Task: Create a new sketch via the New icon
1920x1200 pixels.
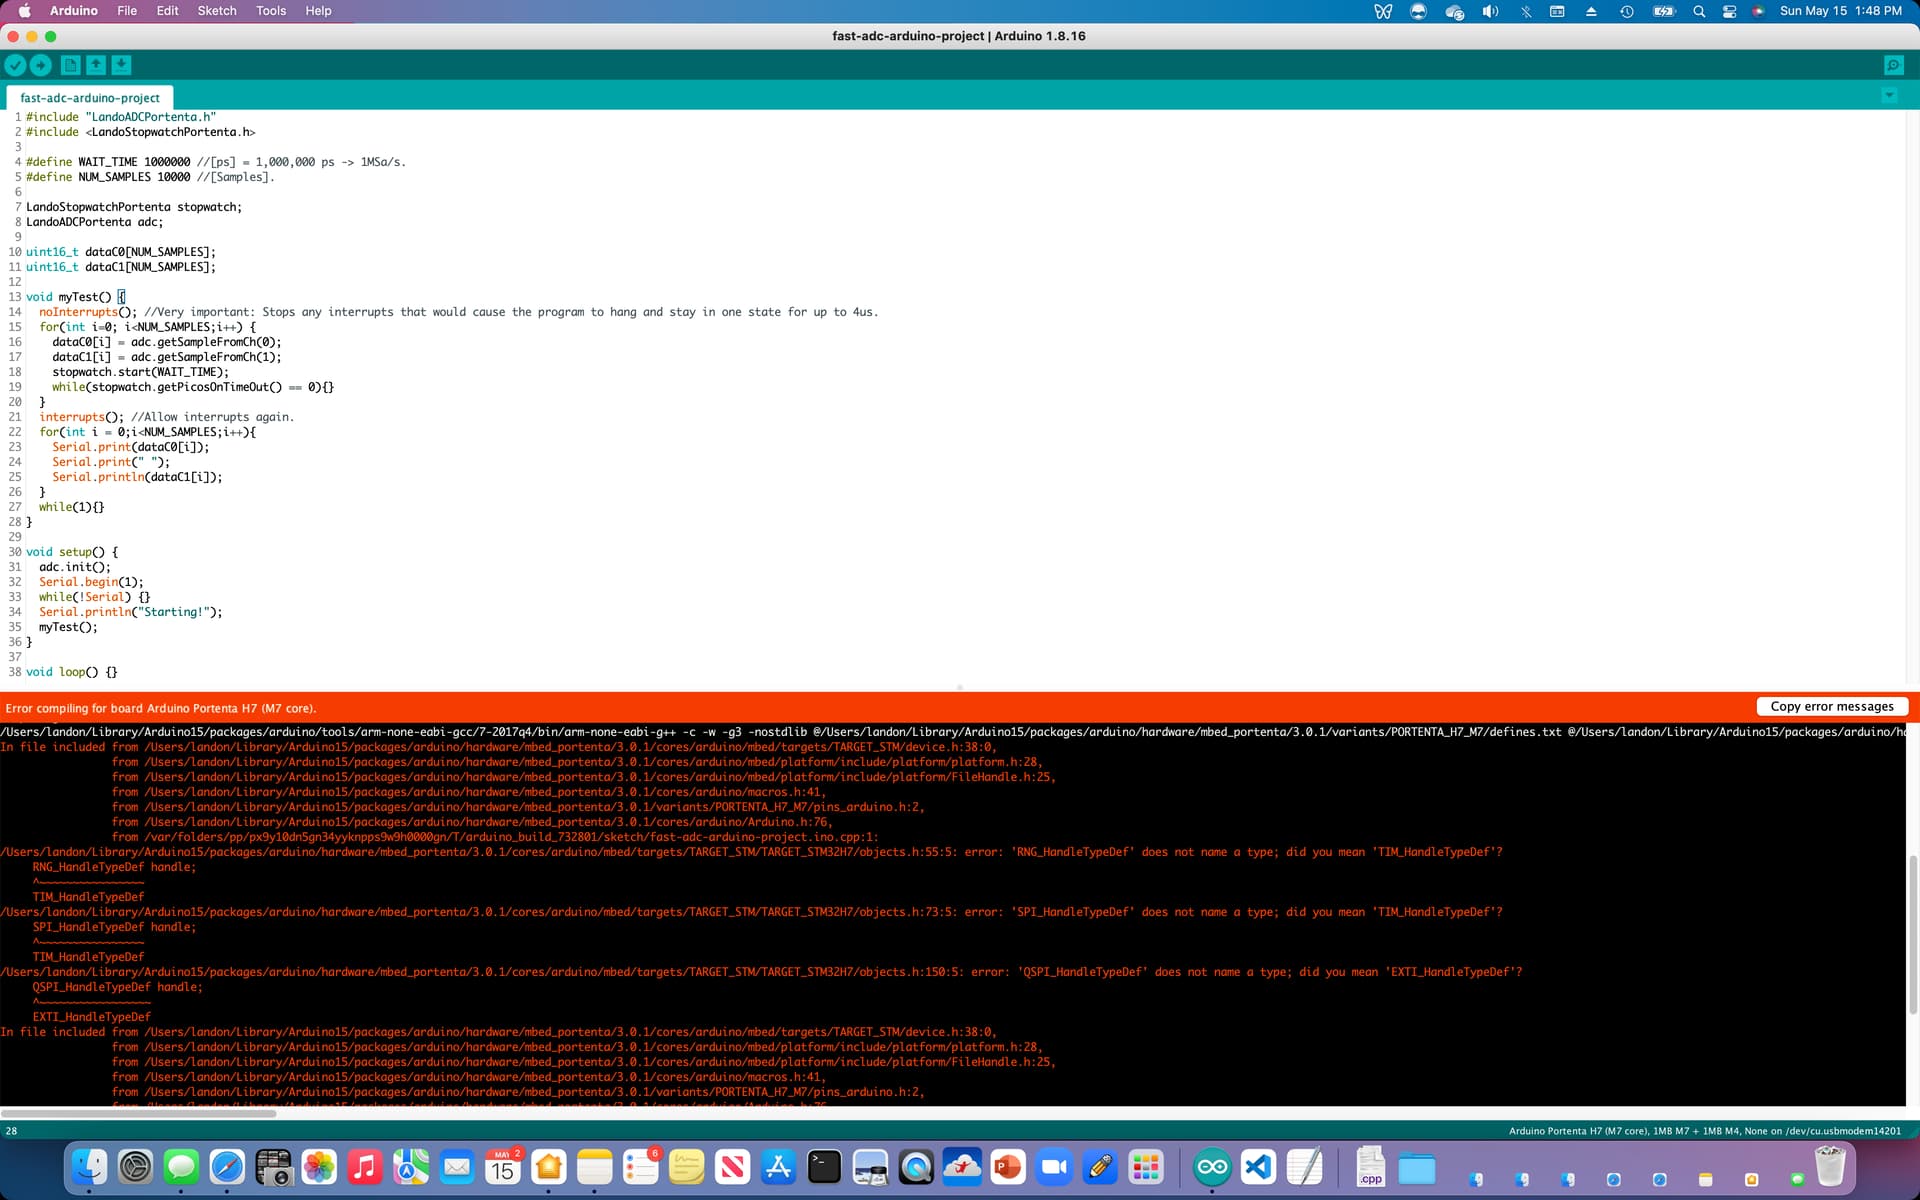Action: [x=70, y=65]
